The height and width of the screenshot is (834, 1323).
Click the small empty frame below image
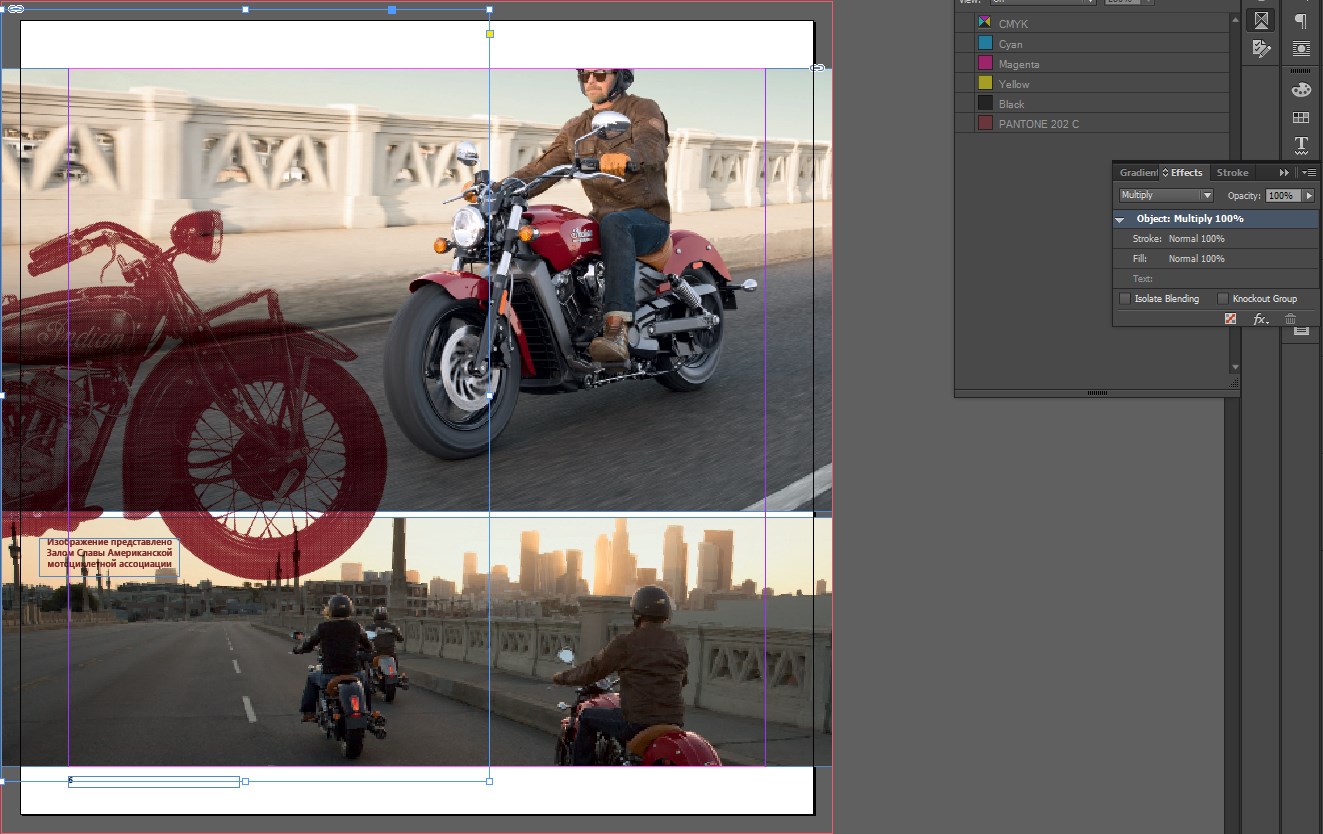point(154,781)
